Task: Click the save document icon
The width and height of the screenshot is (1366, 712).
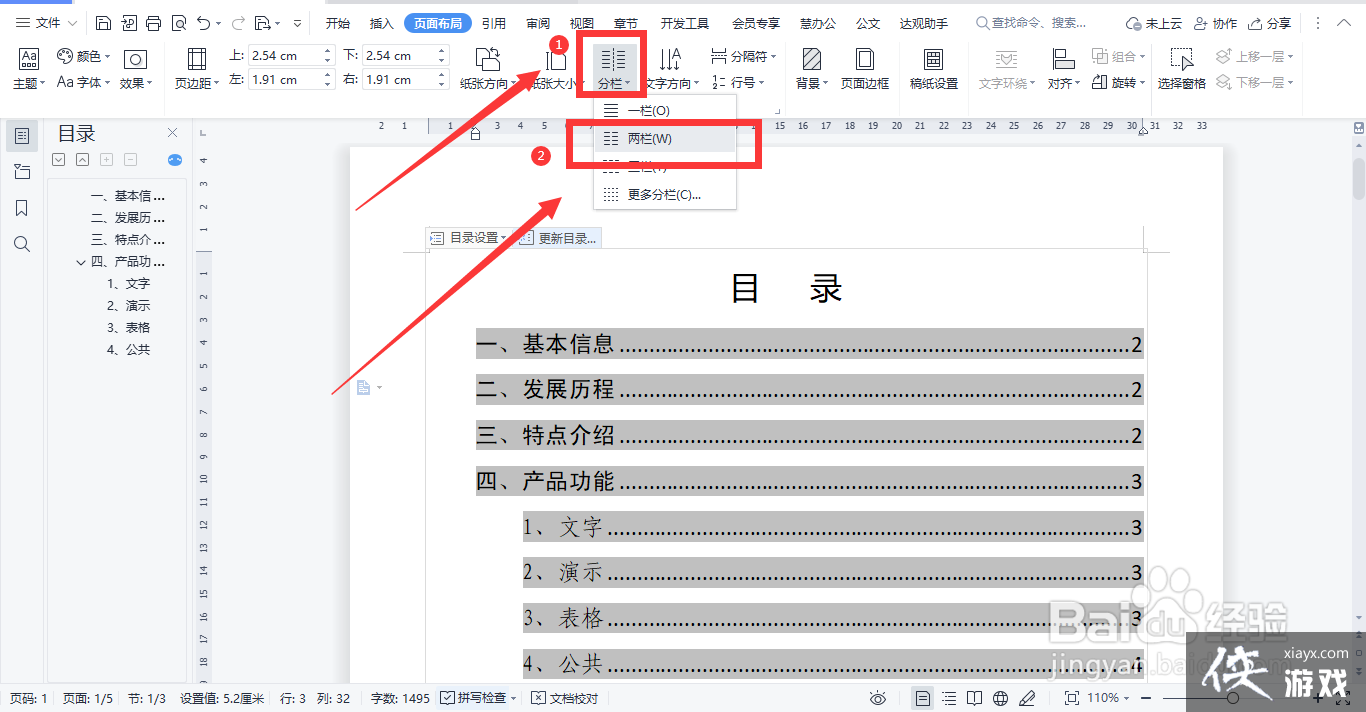Action: (x=104, y=23)
